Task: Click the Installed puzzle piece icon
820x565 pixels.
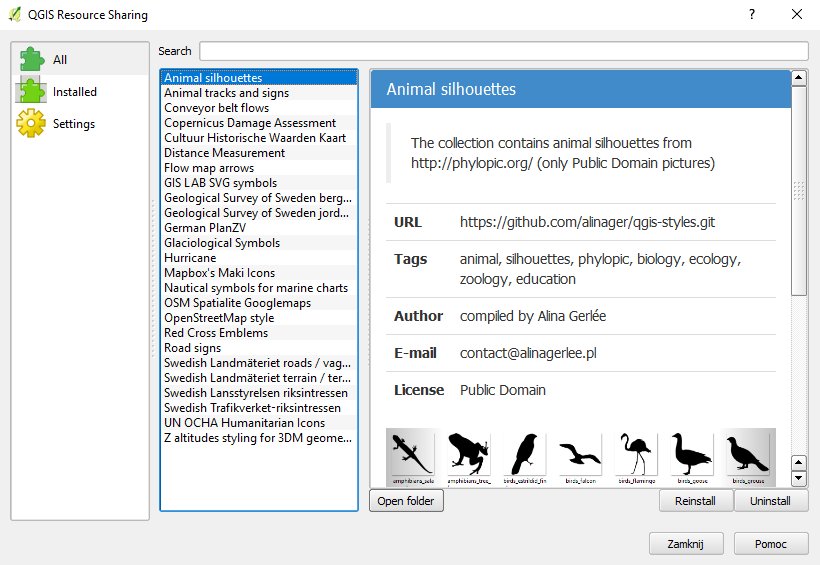Action: pos(31,90)
